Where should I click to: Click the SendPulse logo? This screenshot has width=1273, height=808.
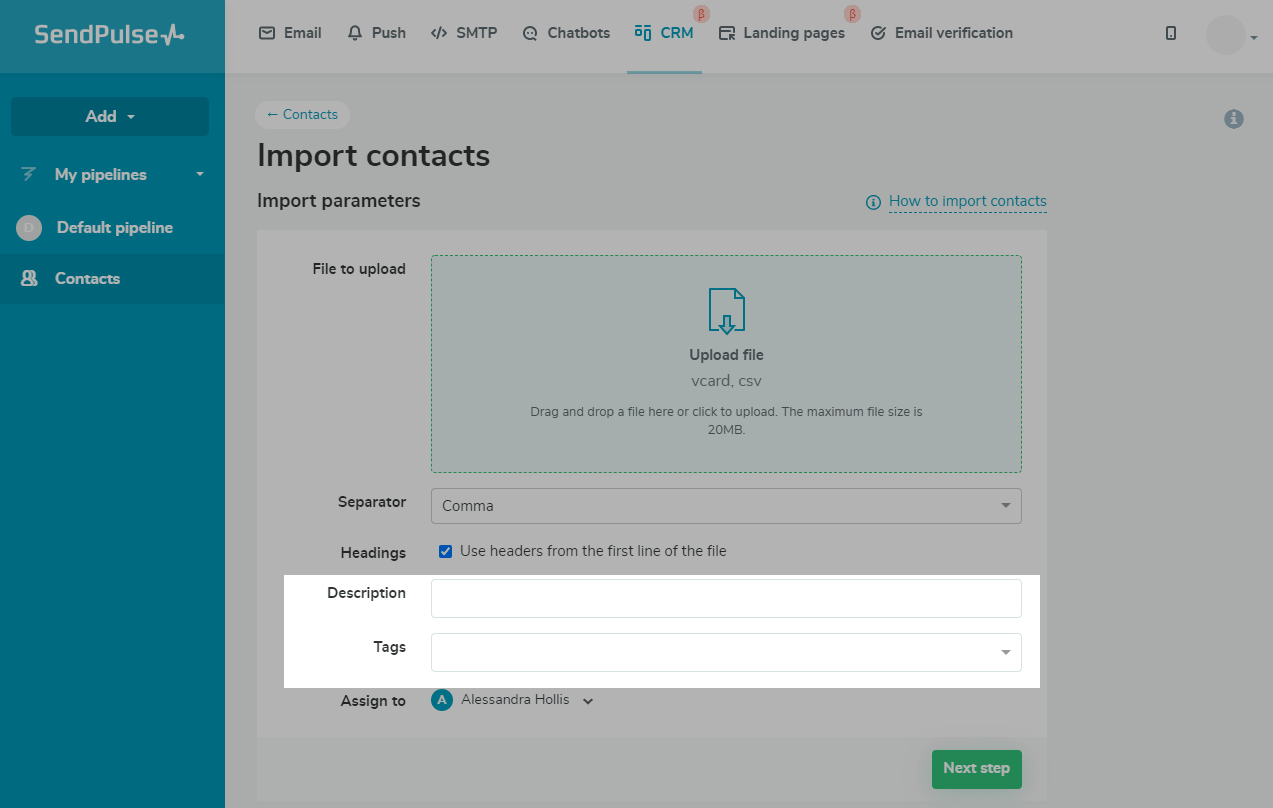tap(110, 35)
